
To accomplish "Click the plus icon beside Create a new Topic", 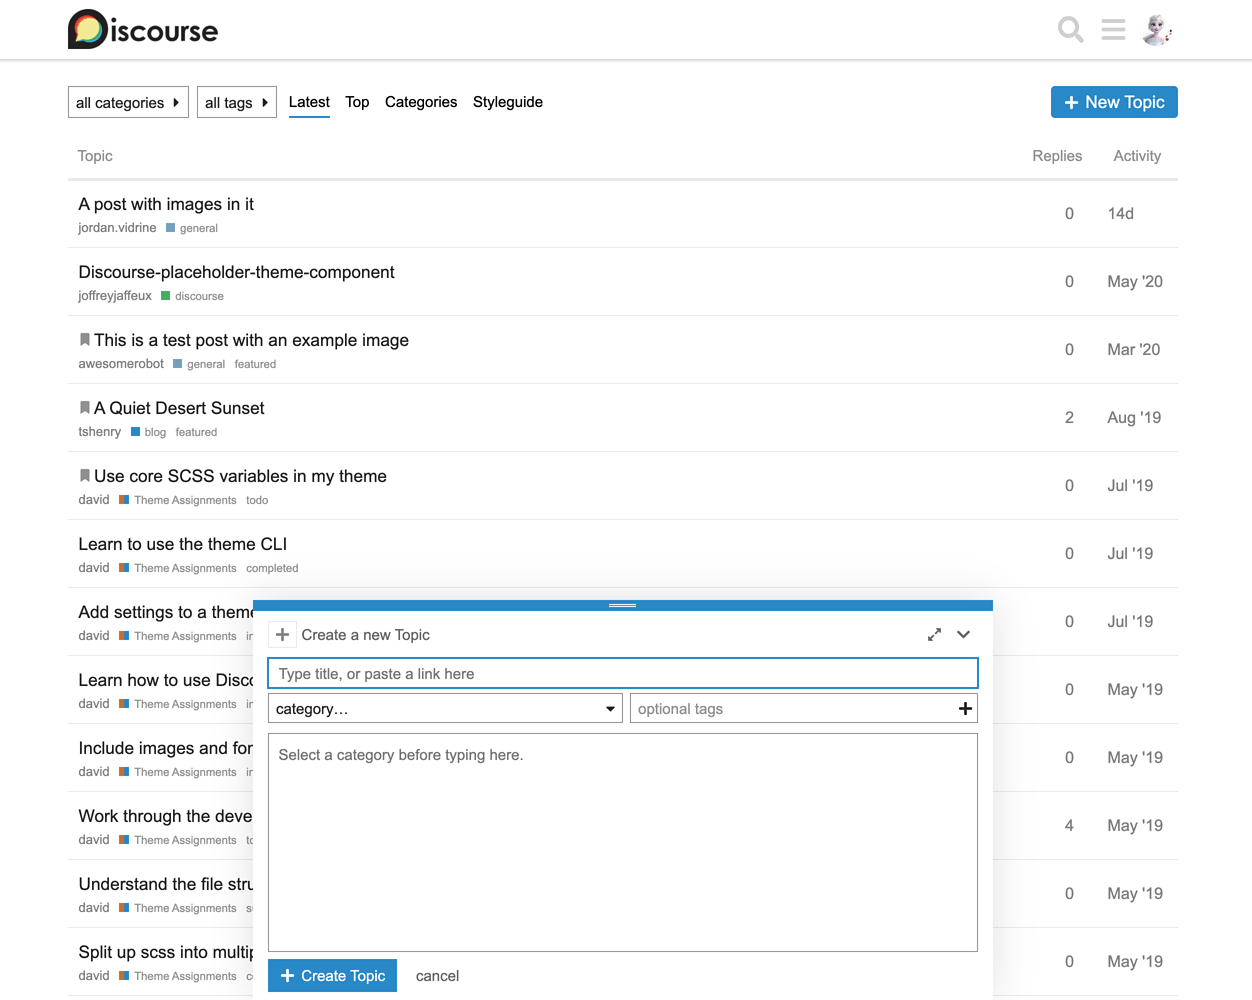I will [283, 635].
